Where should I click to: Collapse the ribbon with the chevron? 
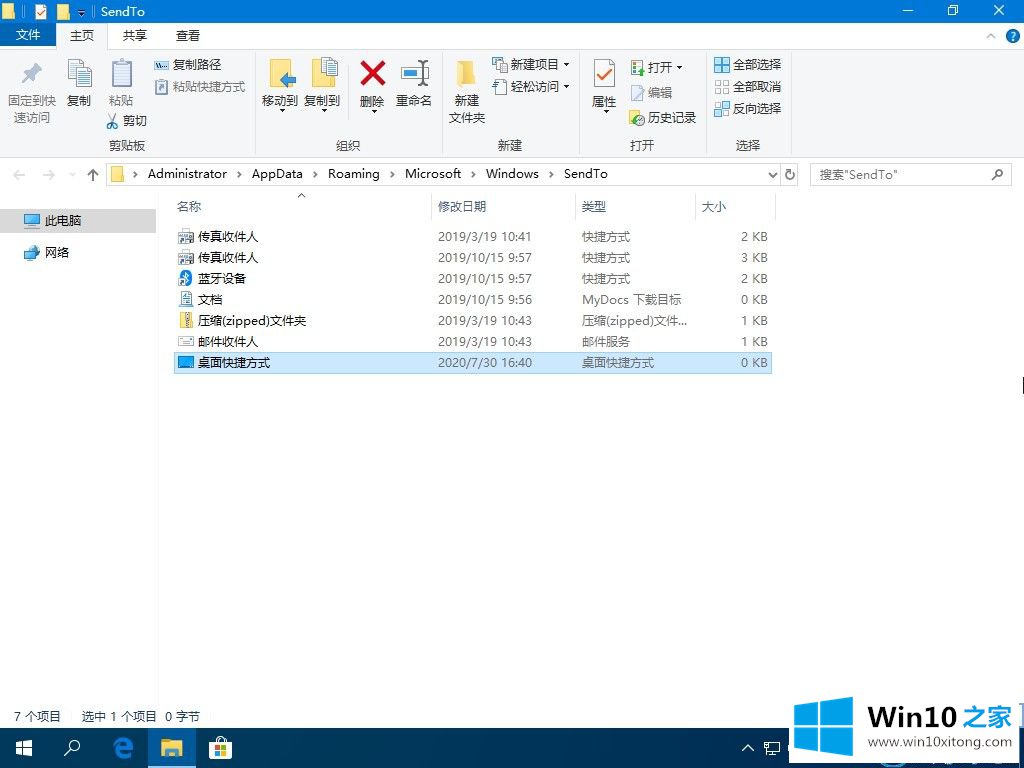(991, 36)
